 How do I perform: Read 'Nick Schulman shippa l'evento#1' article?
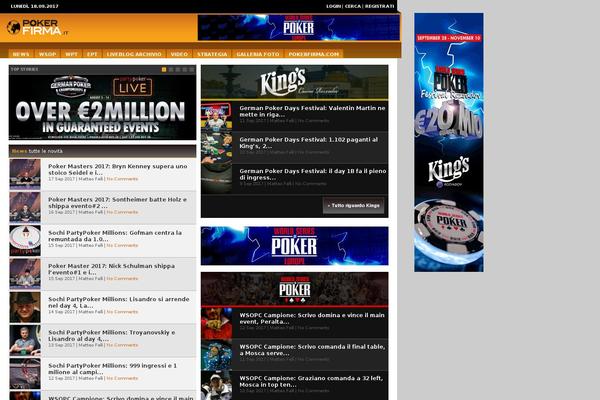coord(111,269)
